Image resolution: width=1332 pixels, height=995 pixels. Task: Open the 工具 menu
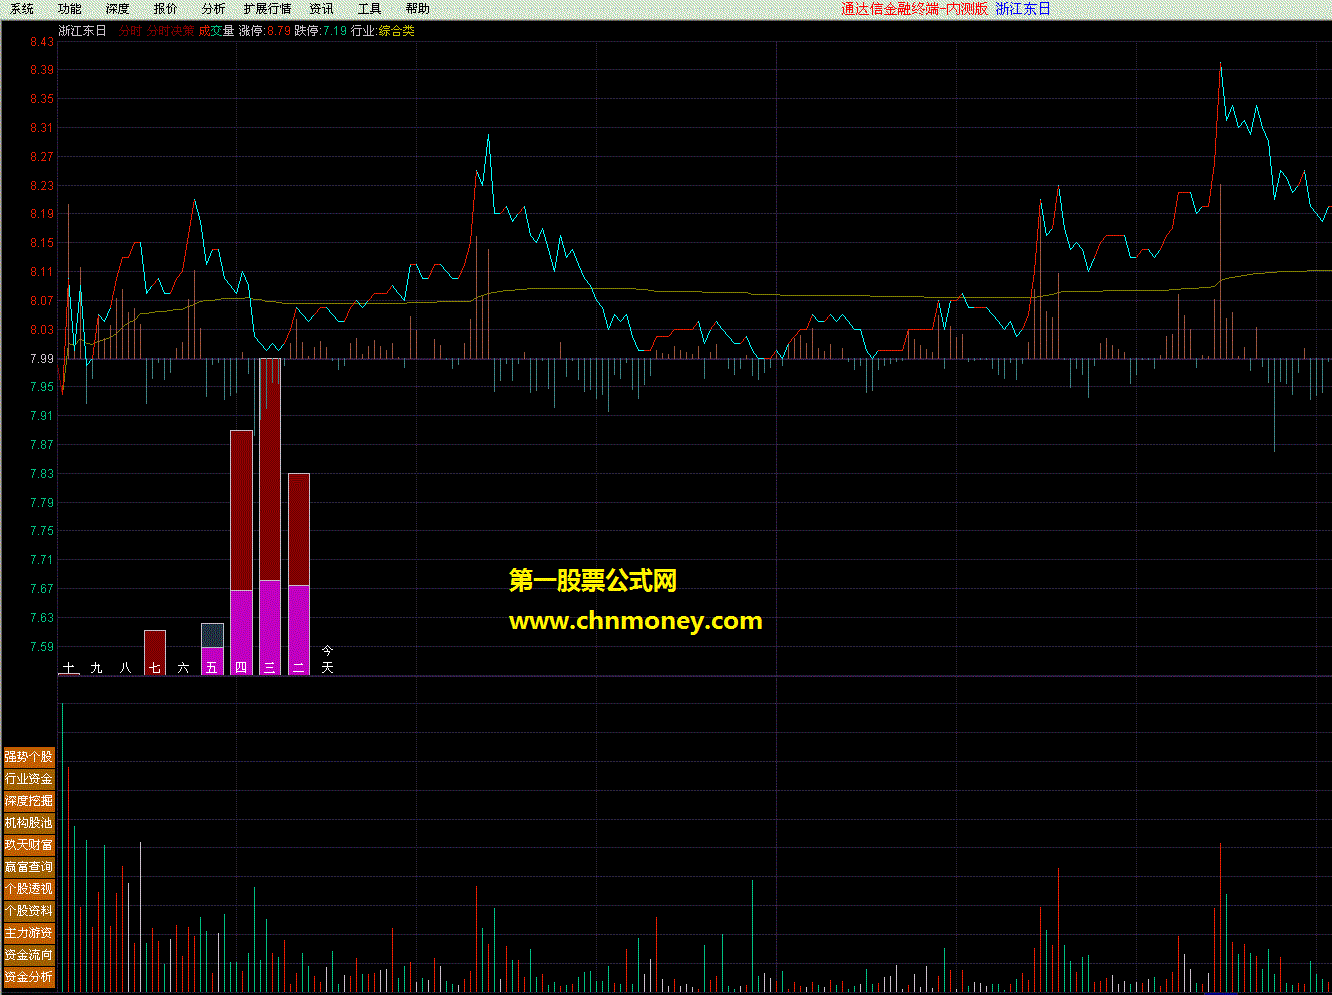369,9
